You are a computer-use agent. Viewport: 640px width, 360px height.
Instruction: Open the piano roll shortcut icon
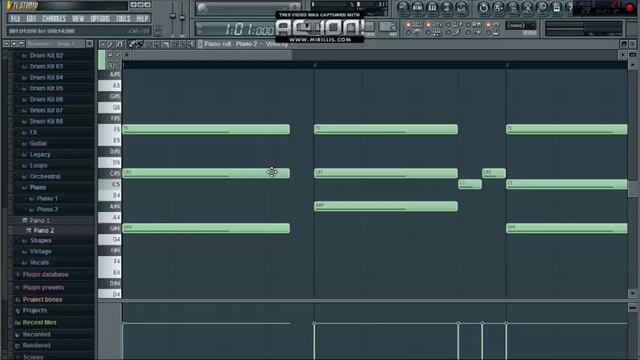[x=432, y=8]
